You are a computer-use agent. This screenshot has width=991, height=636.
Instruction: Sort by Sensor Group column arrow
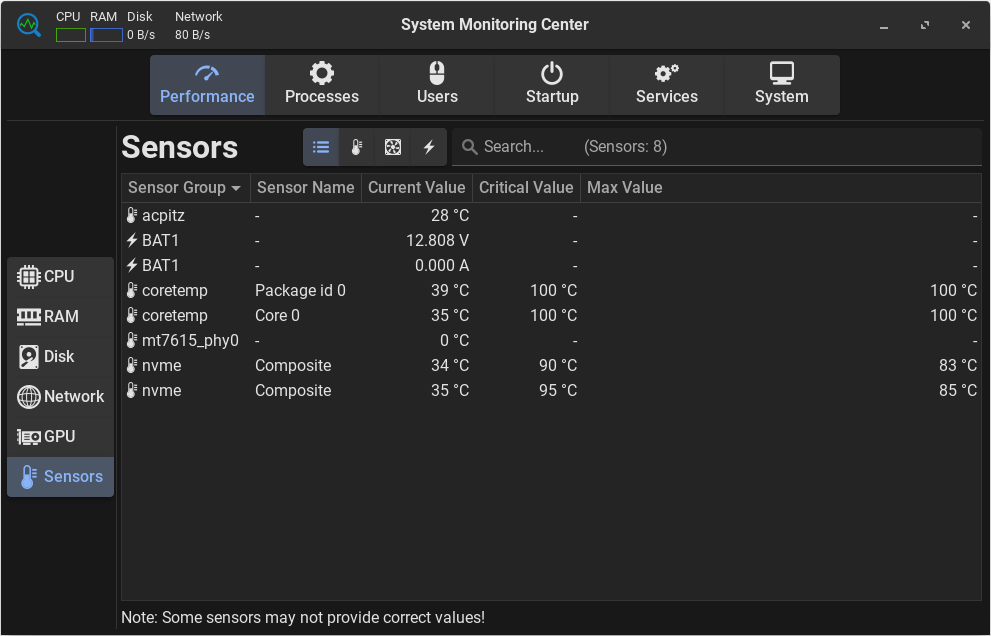tap(236, 188)
